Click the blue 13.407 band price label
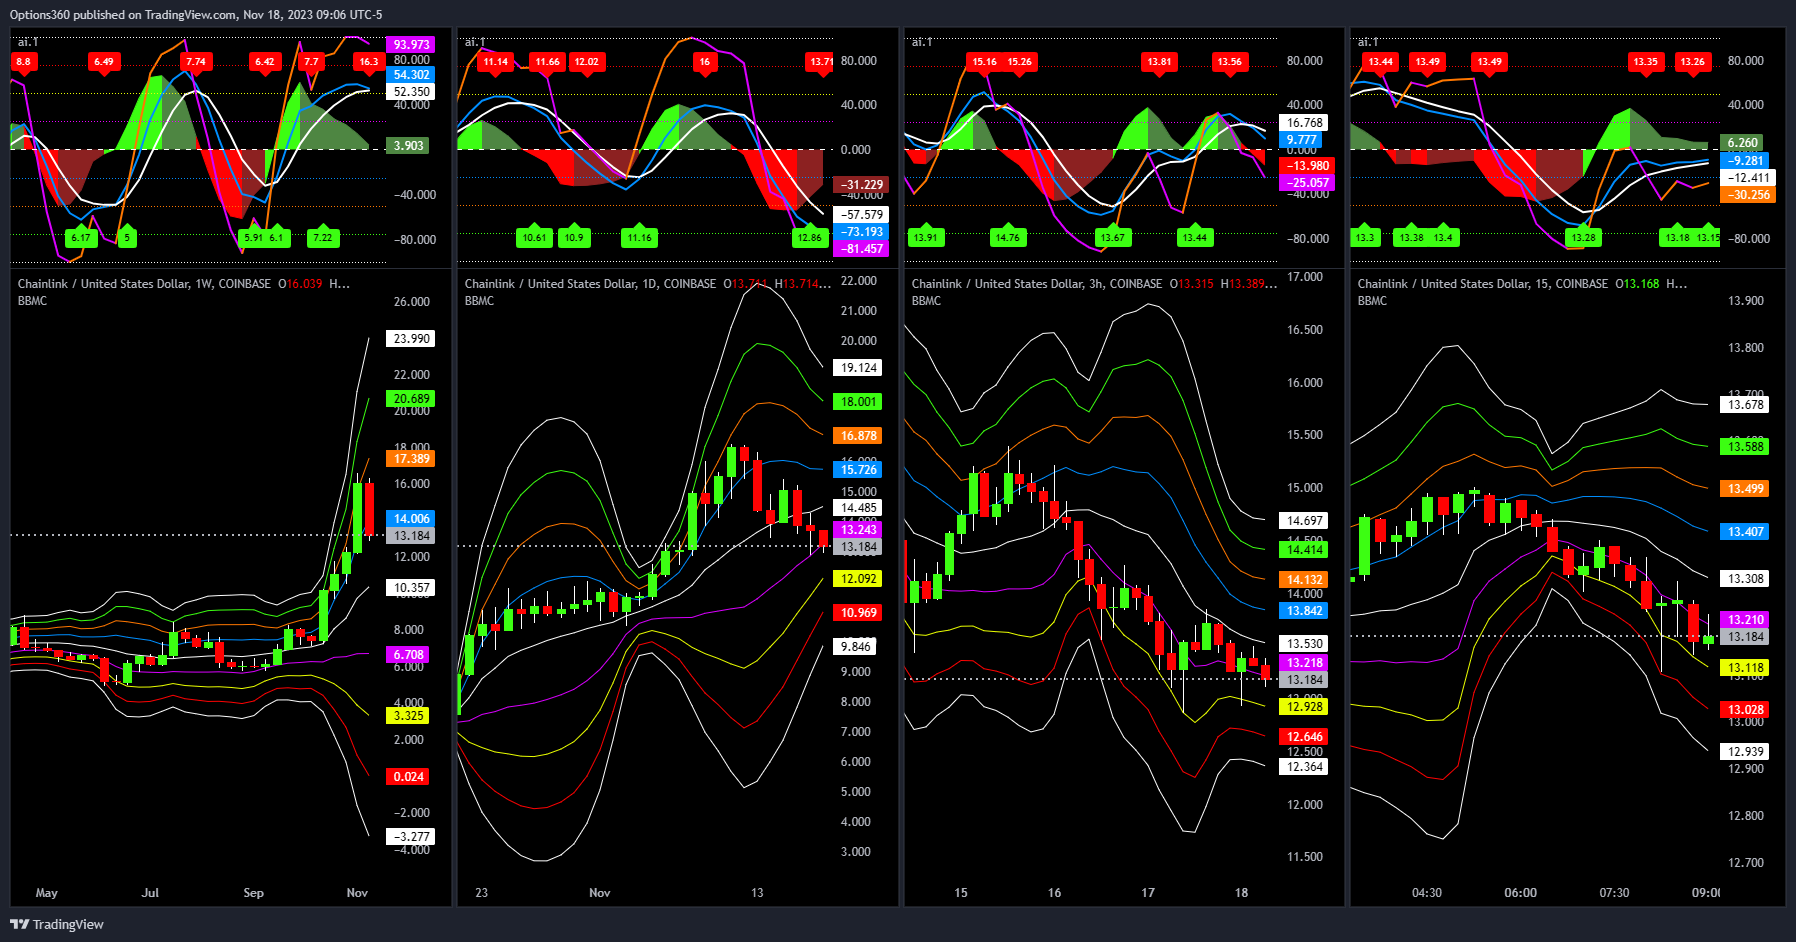Screen dimensions: 1796x942 click(x=1745, y=532)
